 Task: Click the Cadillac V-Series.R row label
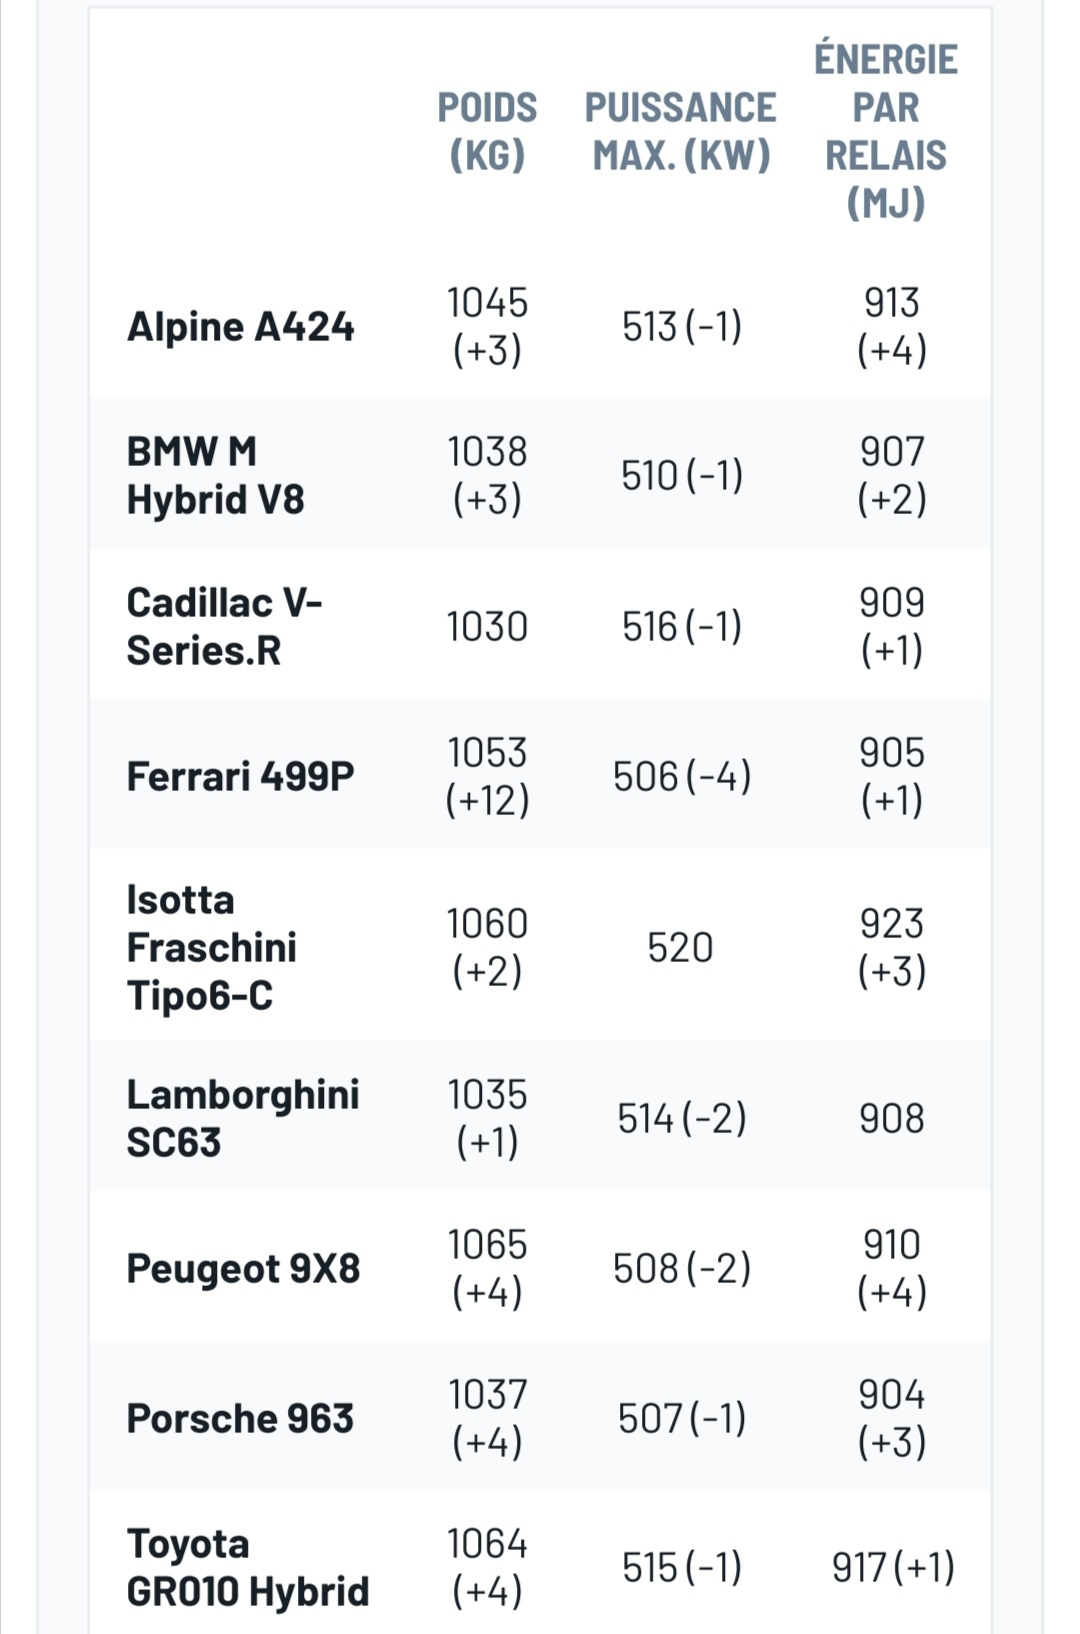224,626
